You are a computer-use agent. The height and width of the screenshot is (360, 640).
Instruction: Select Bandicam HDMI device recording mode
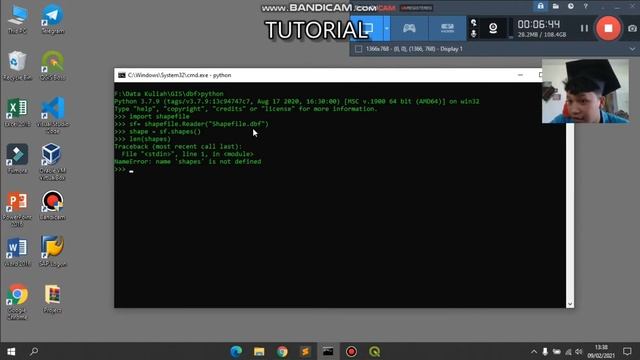(x=447, y=28)
